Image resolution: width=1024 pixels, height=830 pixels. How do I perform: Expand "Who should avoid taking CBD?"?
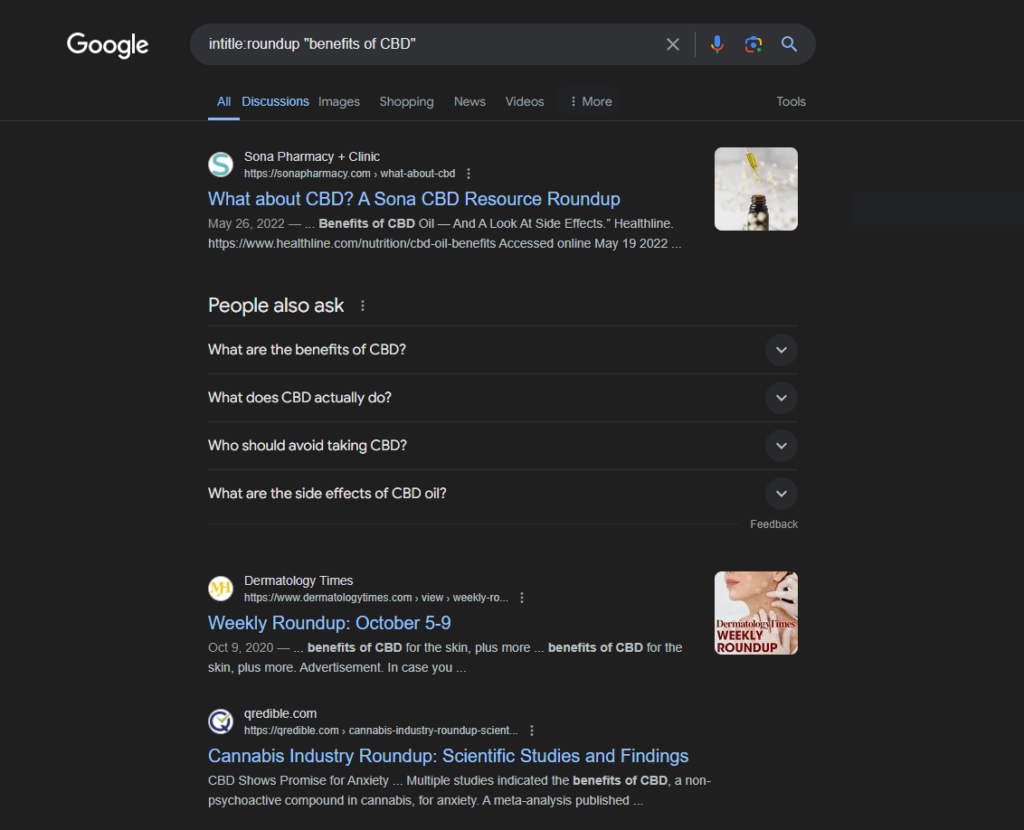coord(781,445)
